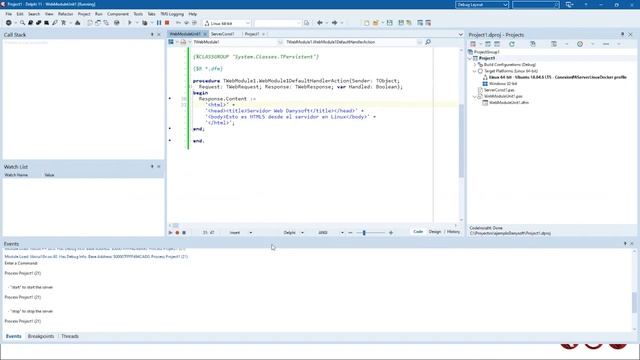Switch to the History view tab

click(453, 231)
